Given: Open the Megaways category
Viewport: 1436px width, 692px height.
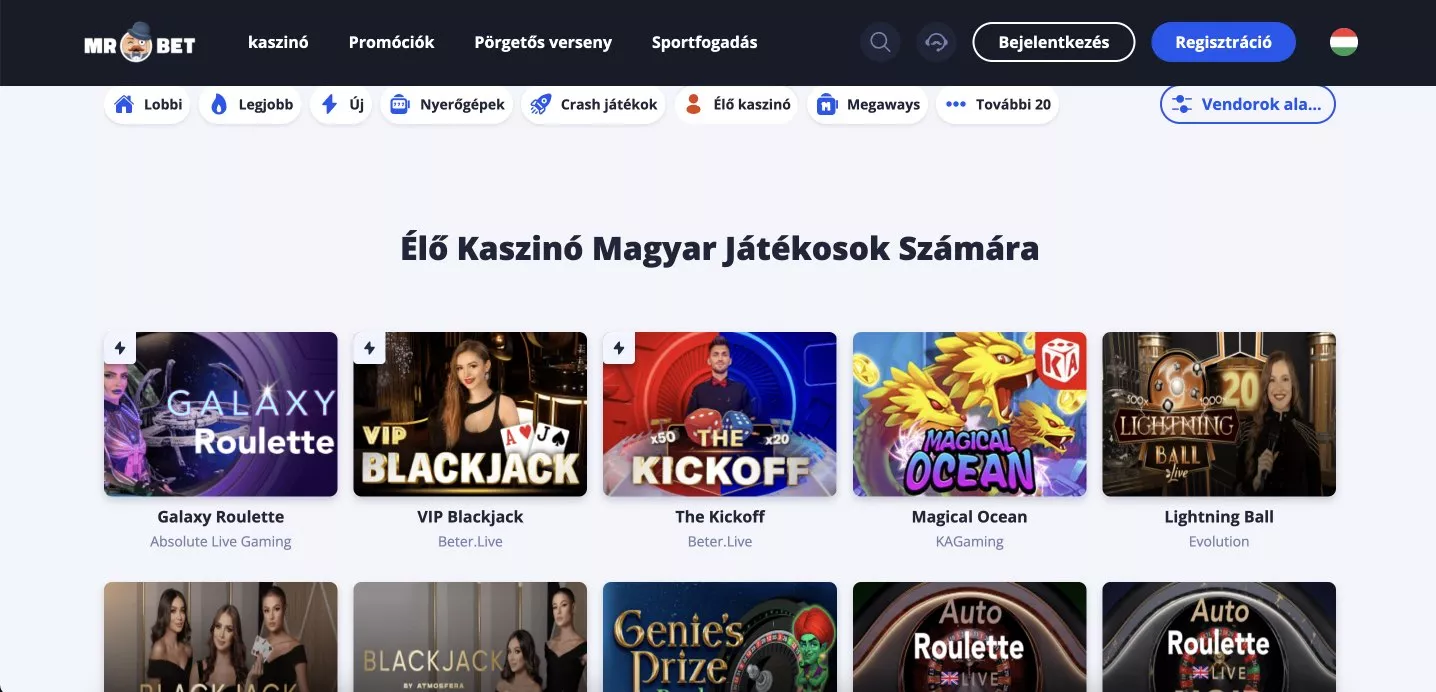Looking at the screenshot, I should click(867, 104).
